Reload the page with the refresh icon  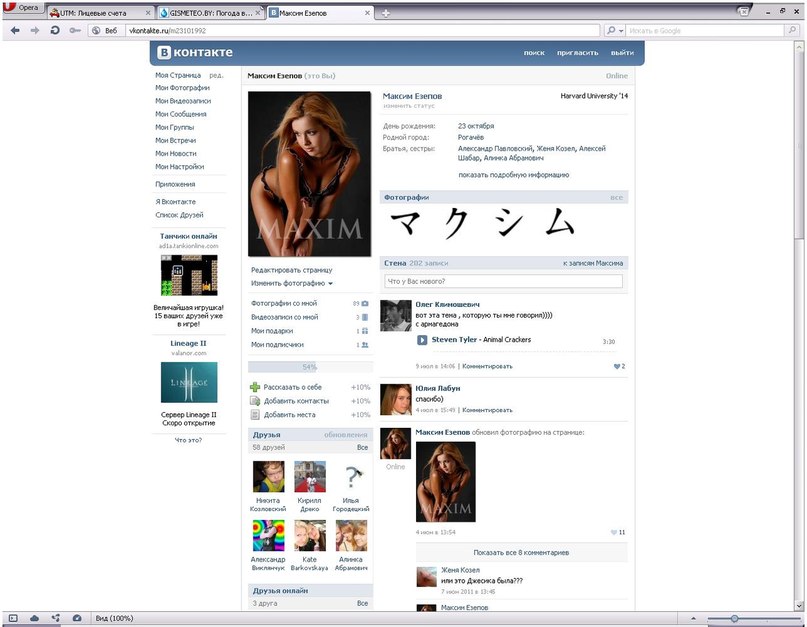point(55,31)
